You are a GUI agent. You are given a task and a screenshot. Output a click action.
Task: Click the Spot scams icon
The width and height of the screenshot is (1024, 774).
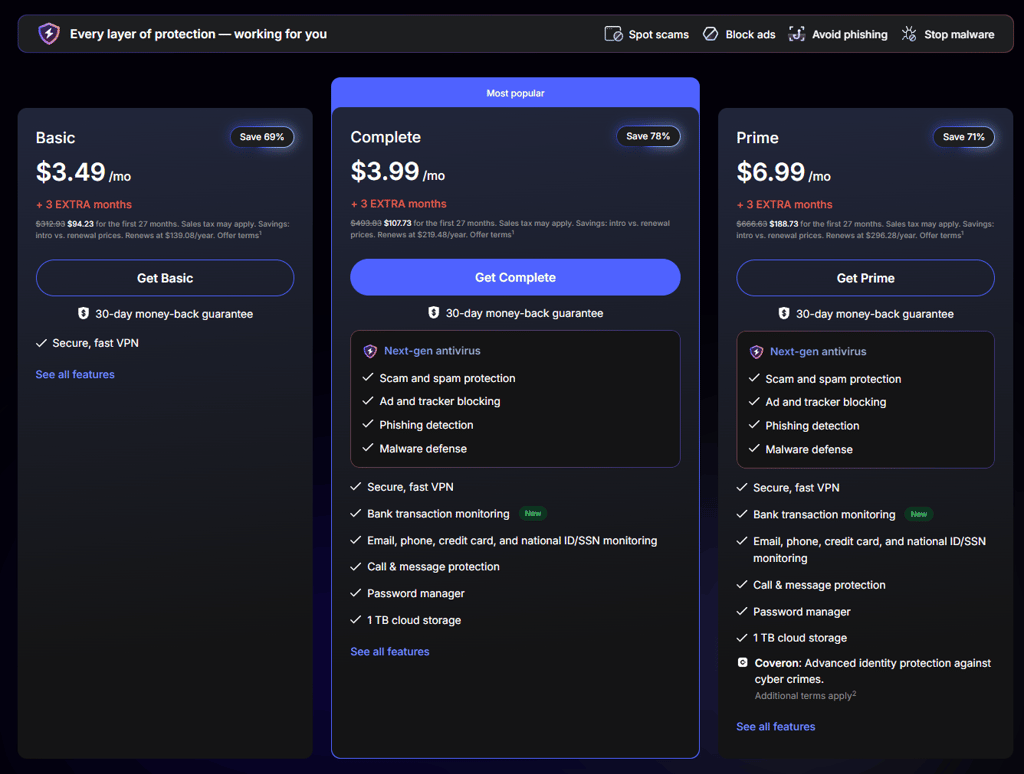click(613, 34)
